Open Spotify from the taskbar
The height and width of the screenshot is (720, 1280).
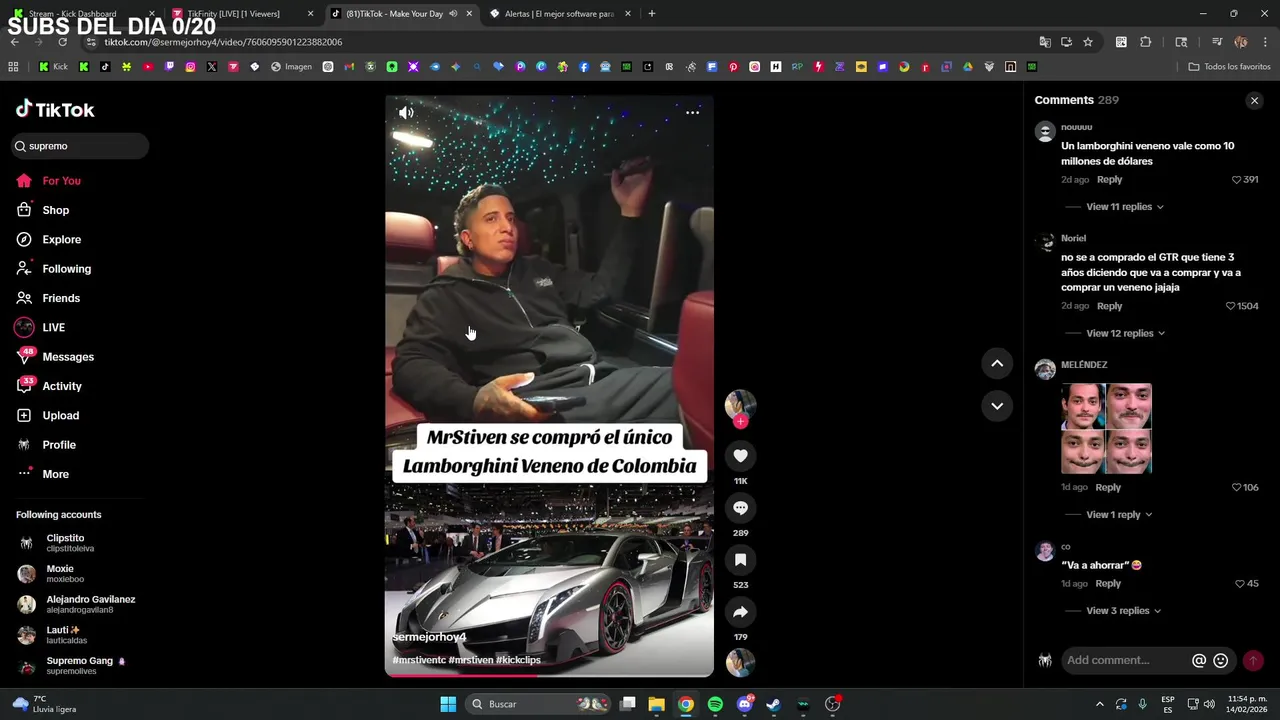point(715,704)
